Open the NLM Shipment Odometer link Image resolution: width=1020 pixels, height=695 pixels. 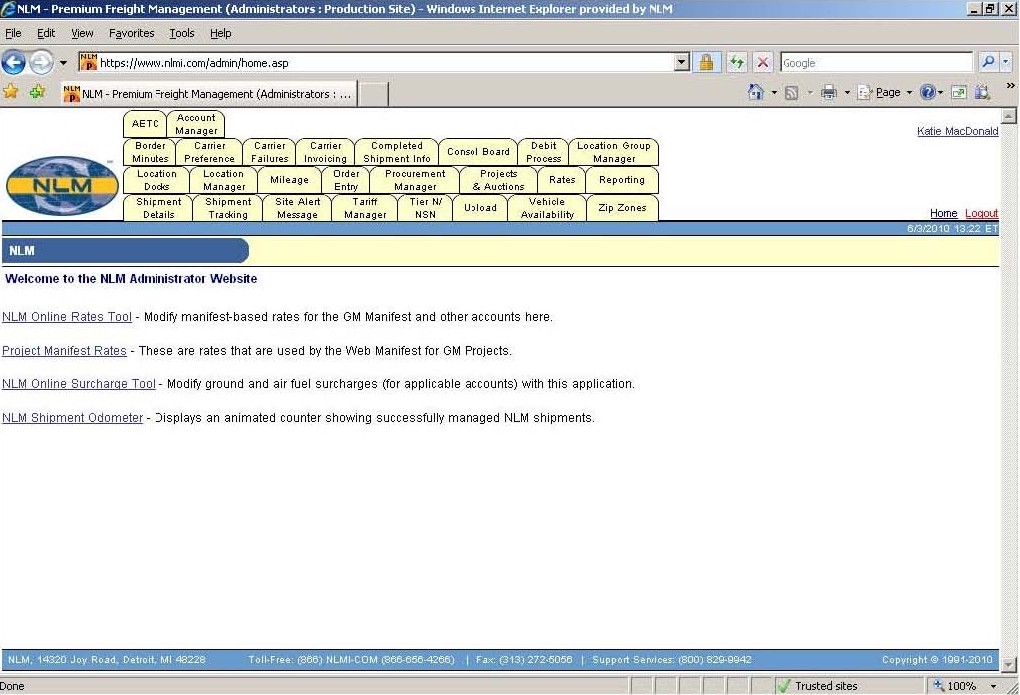click(72, 418)
